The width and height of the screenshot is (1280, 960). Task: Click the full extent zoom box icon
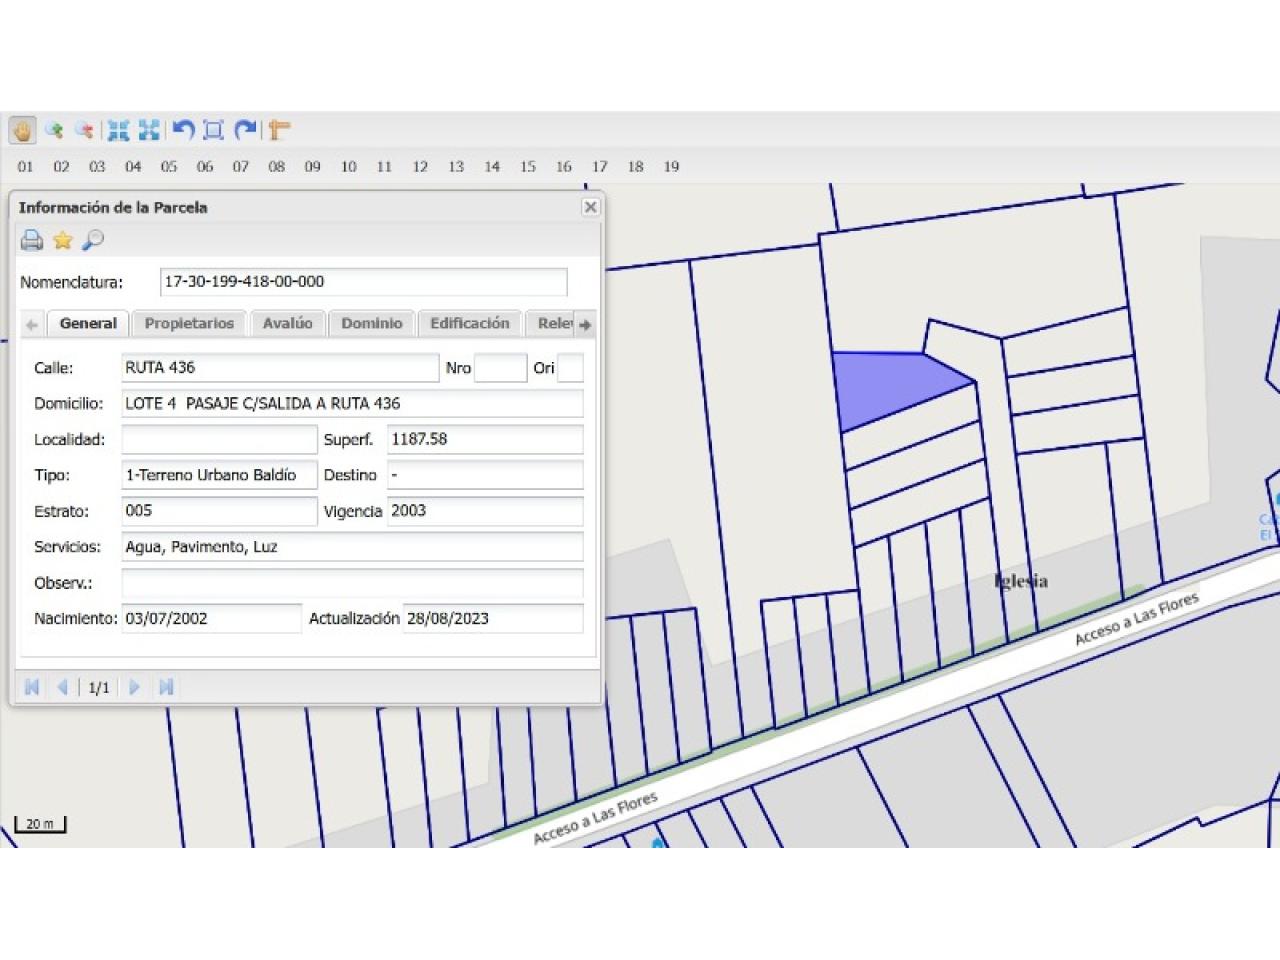click(213, 130)
